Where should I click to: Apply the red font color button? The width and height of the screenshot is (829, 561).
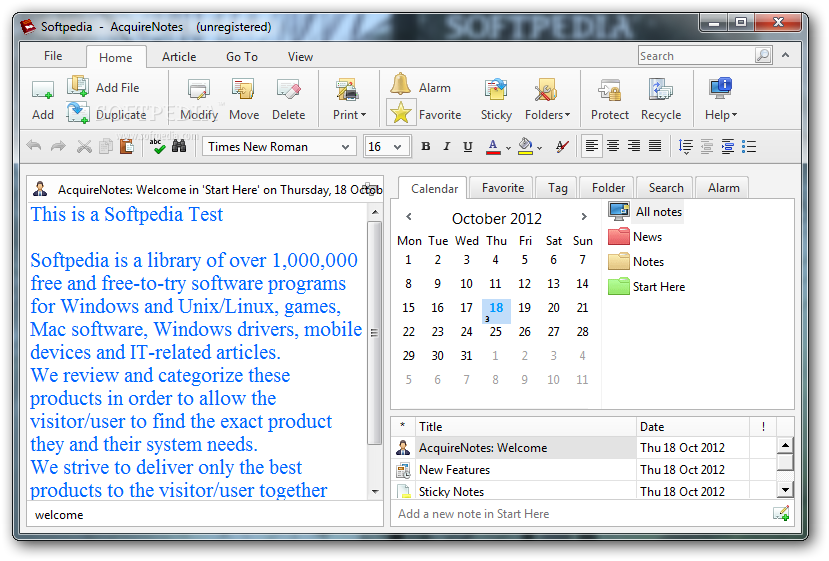point(493,147)
